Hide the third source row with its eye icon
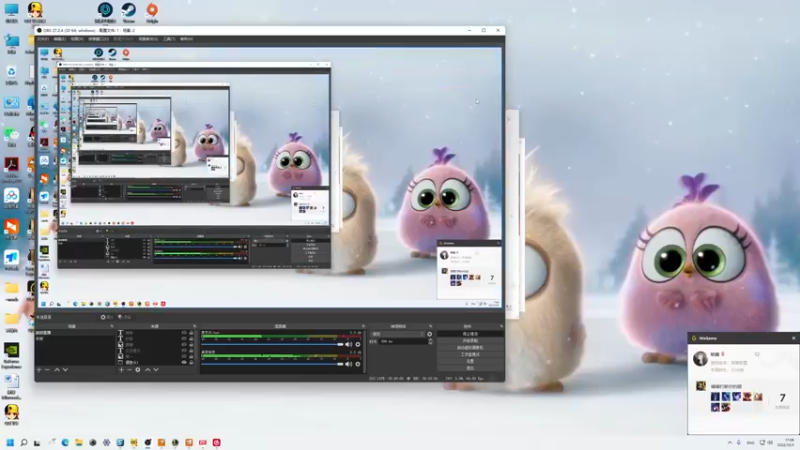Screen dimensions: 800x450 coord(184,344)
